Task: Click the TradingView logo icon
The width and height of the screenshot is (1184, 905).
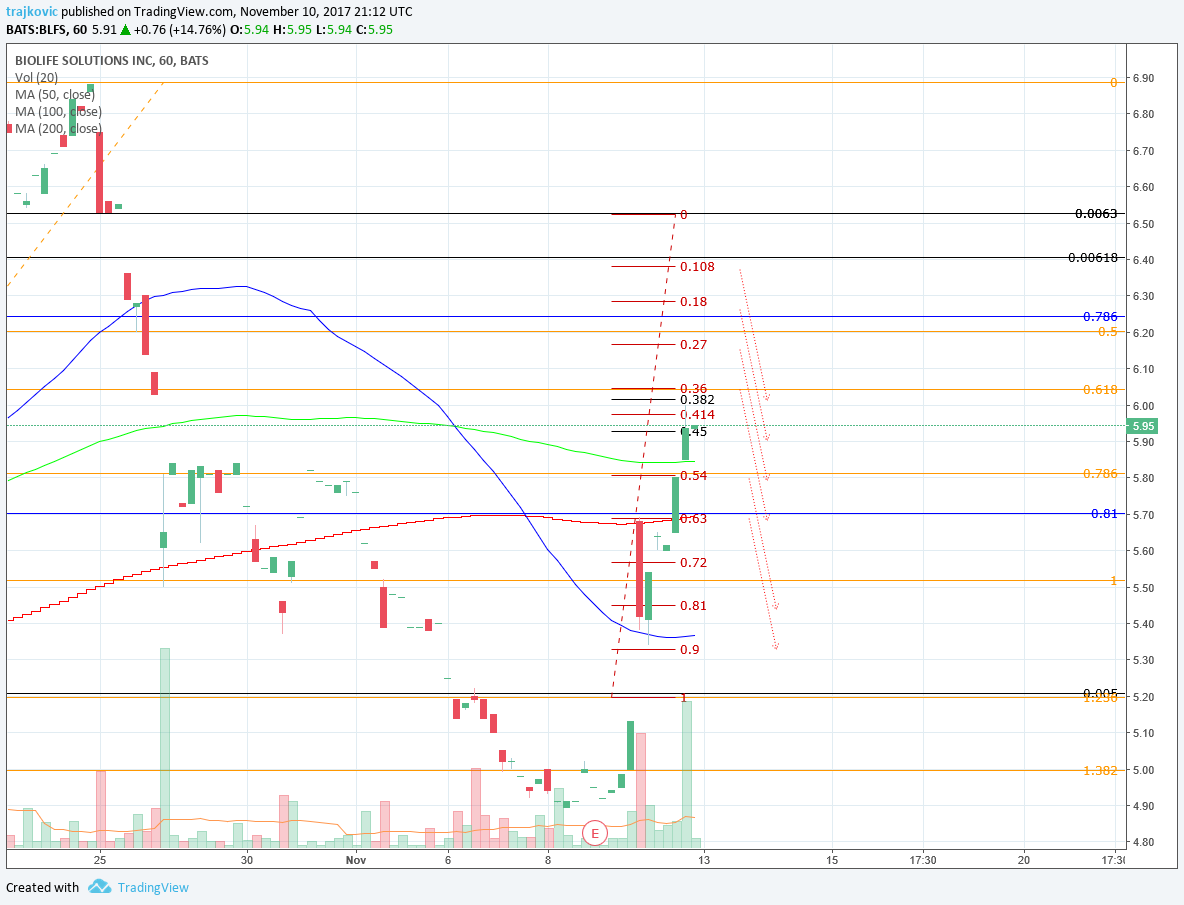Action: pos(99,887)
